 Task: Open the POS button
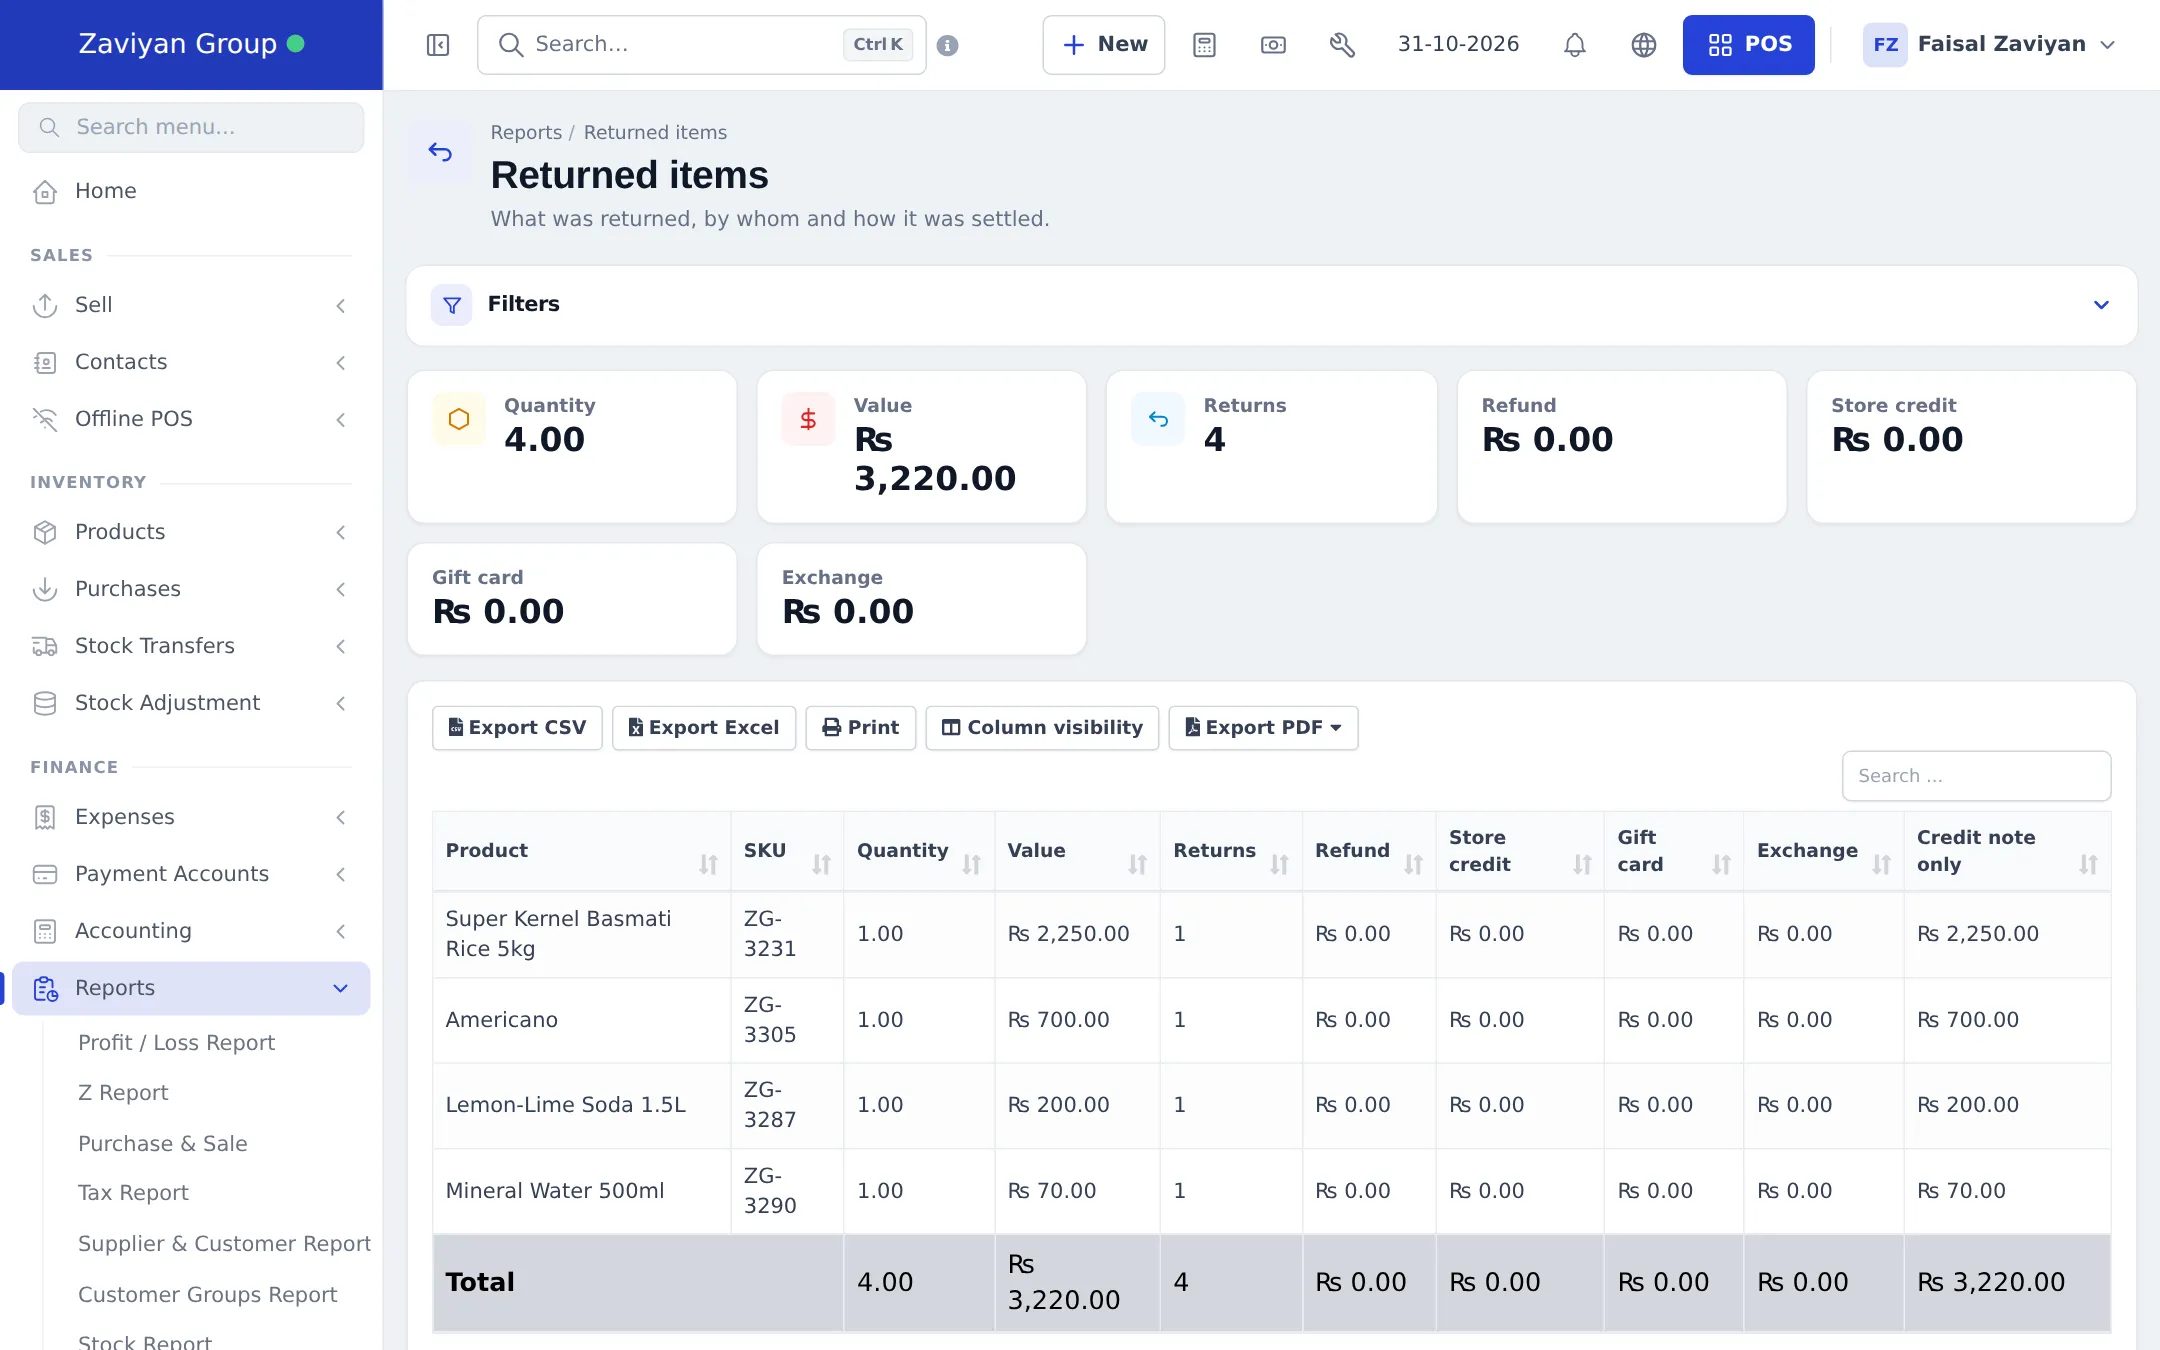click(1748, 45)
